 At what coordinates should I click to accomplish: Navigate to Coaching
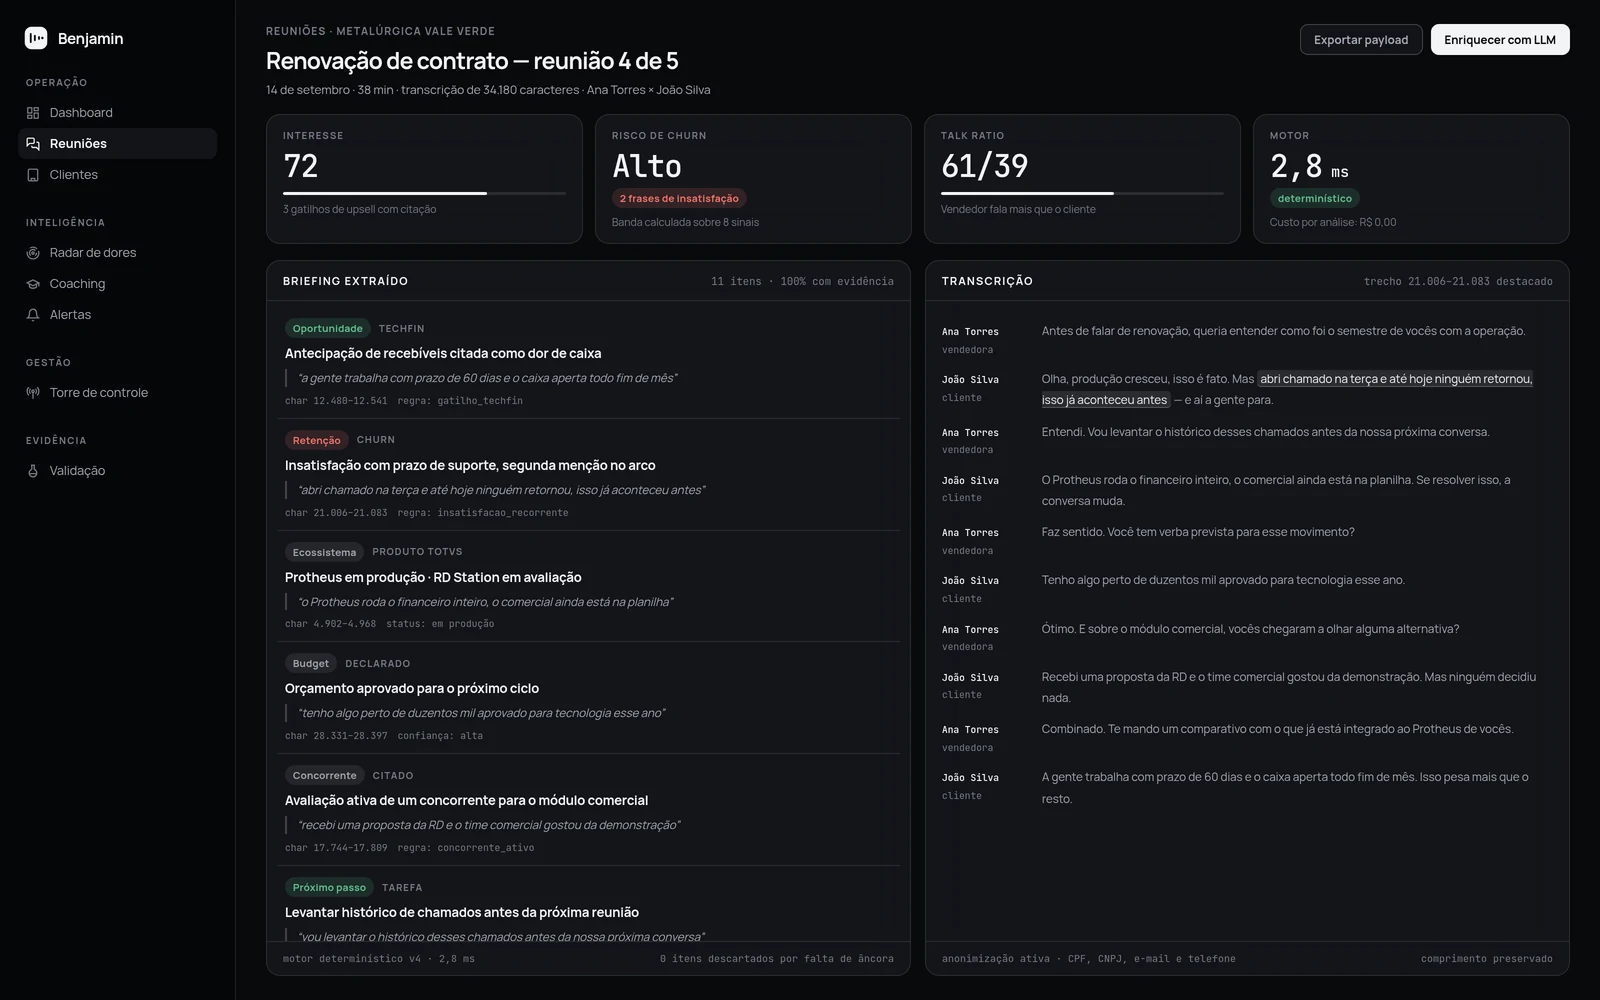117,284
